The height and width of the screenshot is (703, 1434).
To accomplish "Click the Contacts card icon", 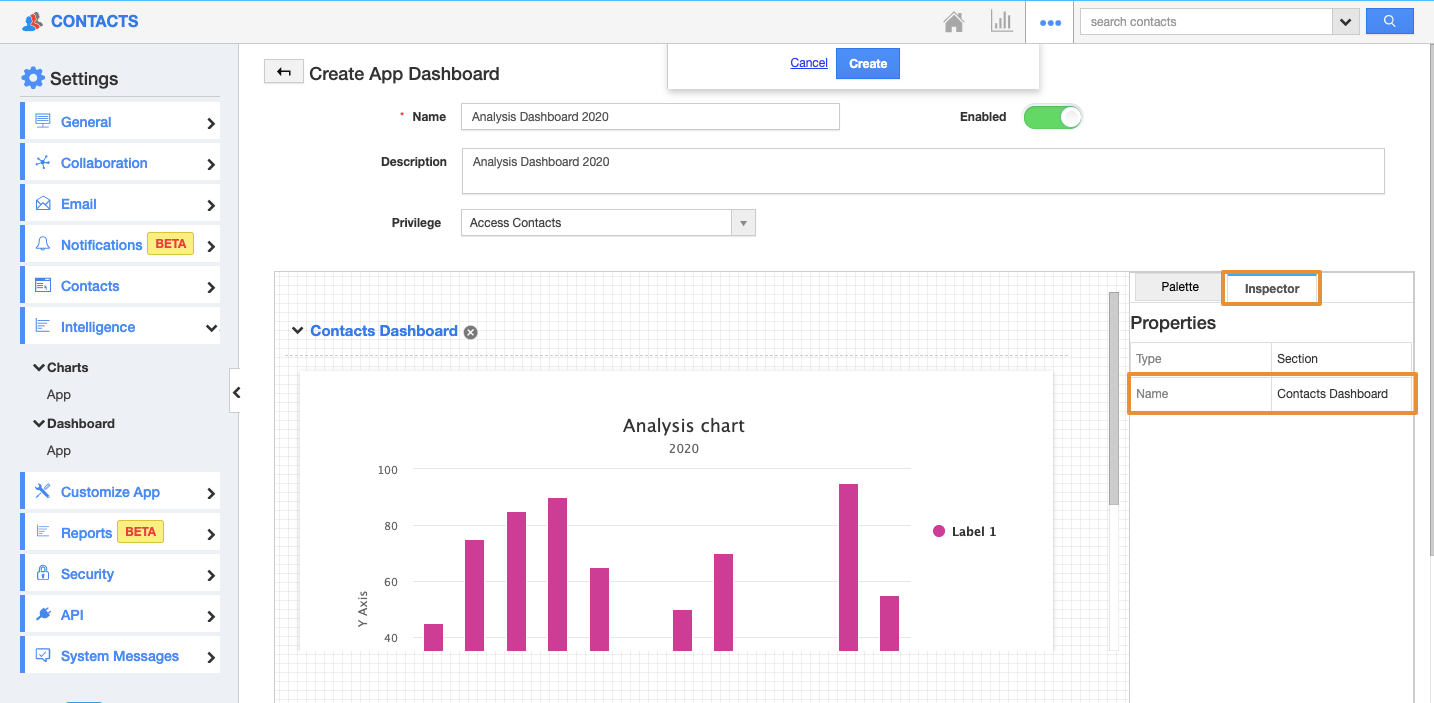I will tap(43, 285).
